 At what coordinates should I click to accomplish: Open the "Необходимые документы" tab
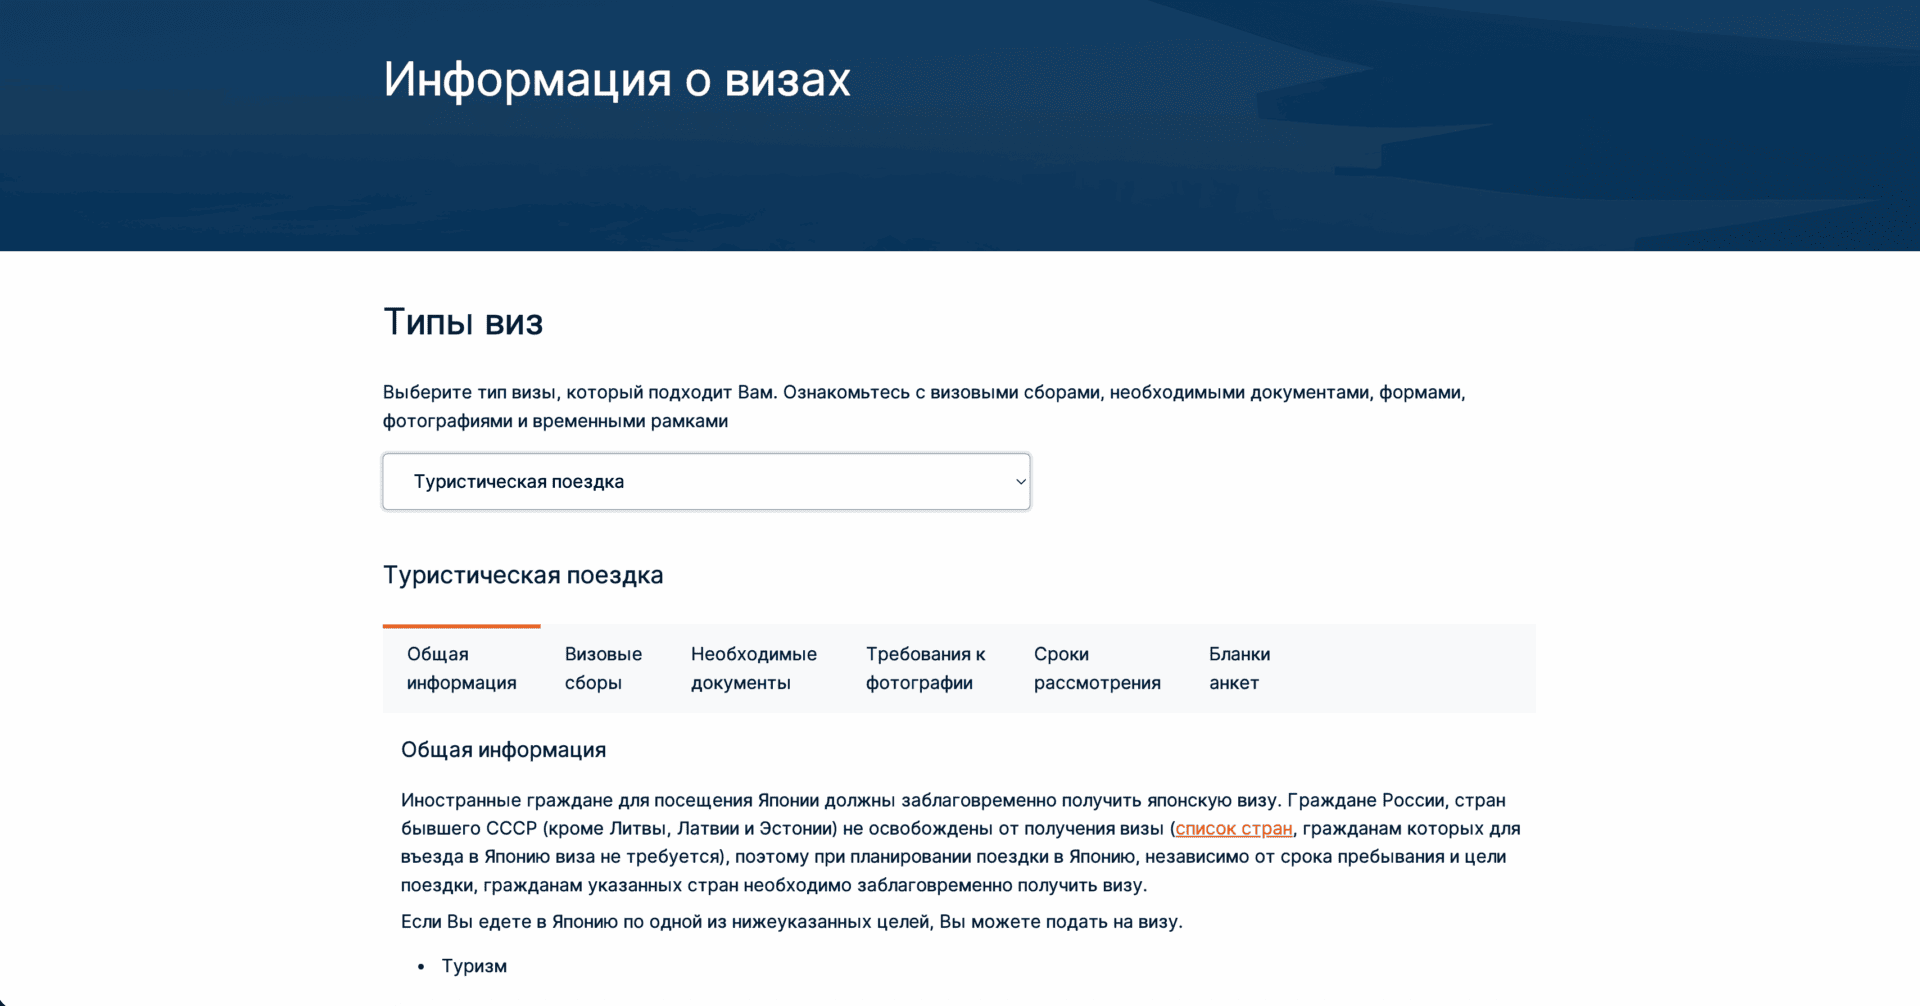point(754,668)
